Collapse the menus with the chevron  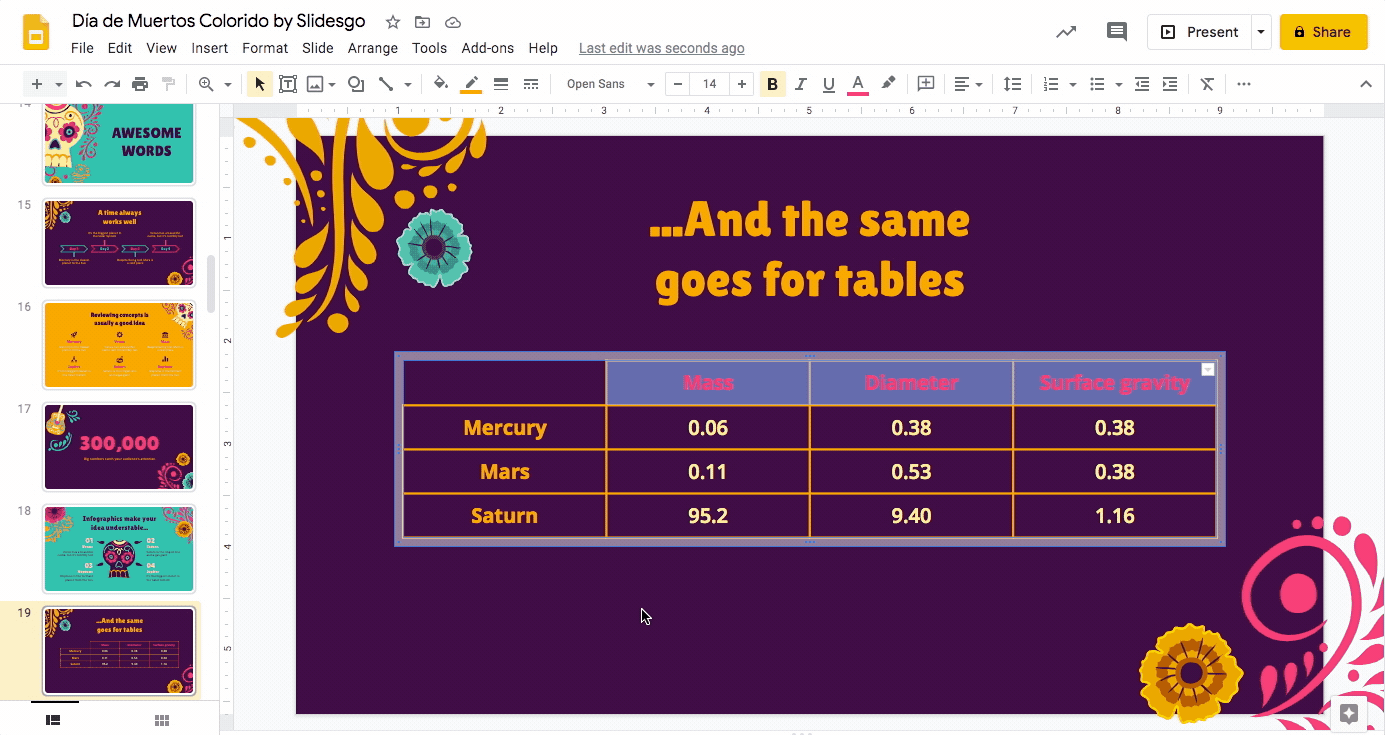point(1366,84)
